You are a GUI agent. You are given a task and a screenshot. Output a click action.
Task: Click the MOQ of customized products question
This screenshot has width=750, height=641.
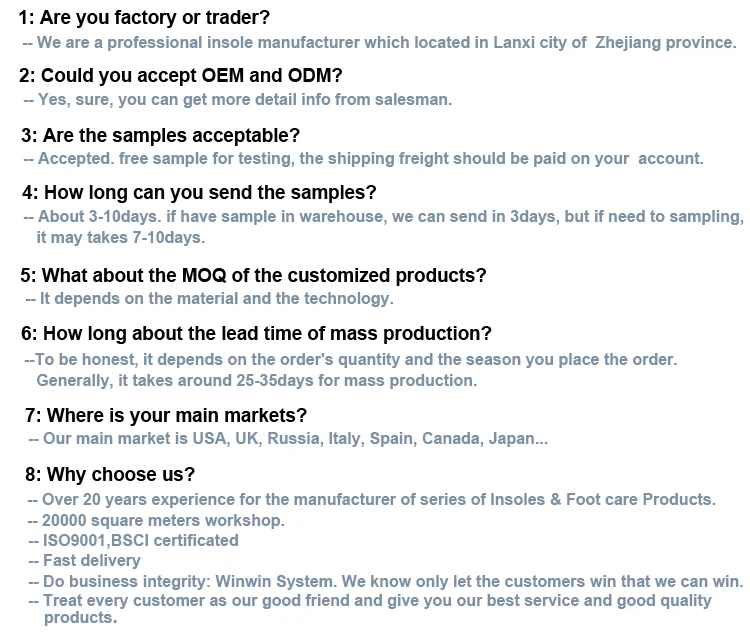click(253, 275)
